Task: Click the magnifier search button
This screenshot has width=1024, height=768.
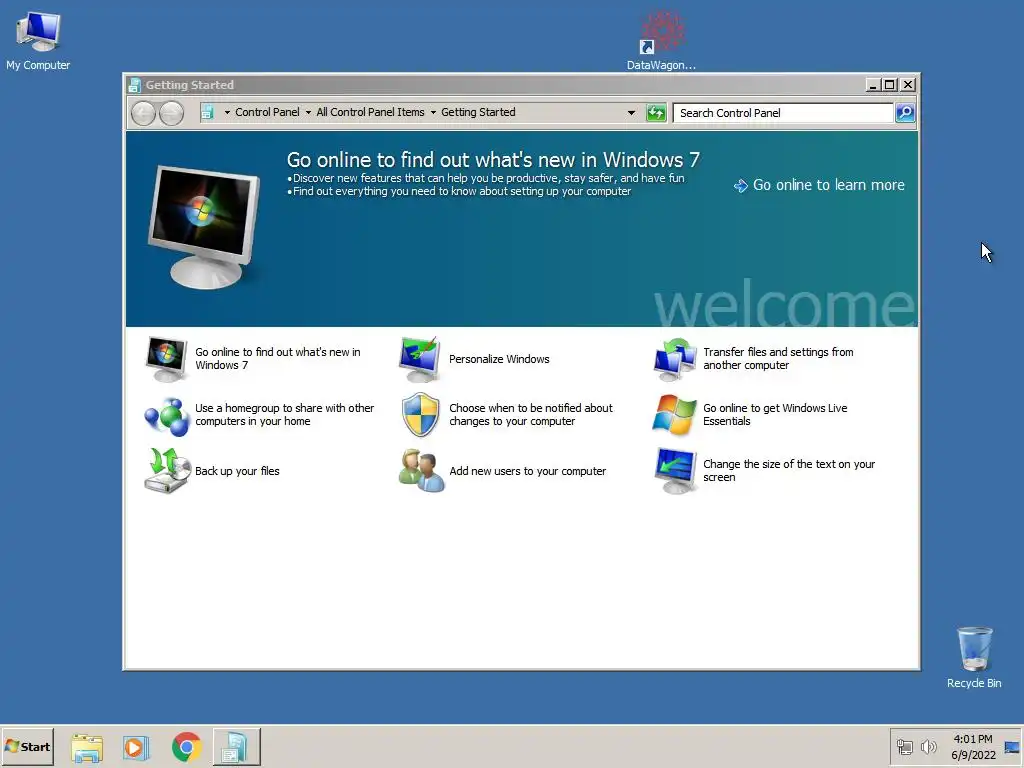Action: tap(904, 113)
